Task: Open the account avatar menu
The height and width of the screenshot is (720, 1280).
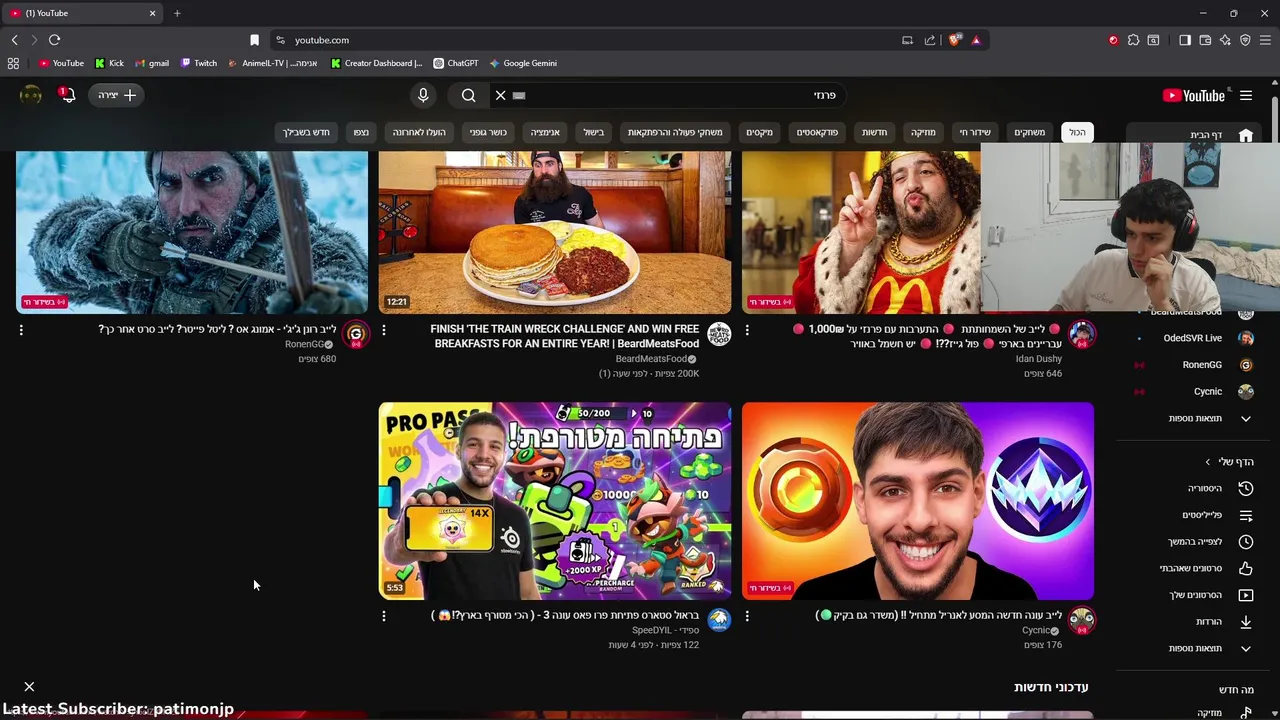Action: click(x=30, y=95)
